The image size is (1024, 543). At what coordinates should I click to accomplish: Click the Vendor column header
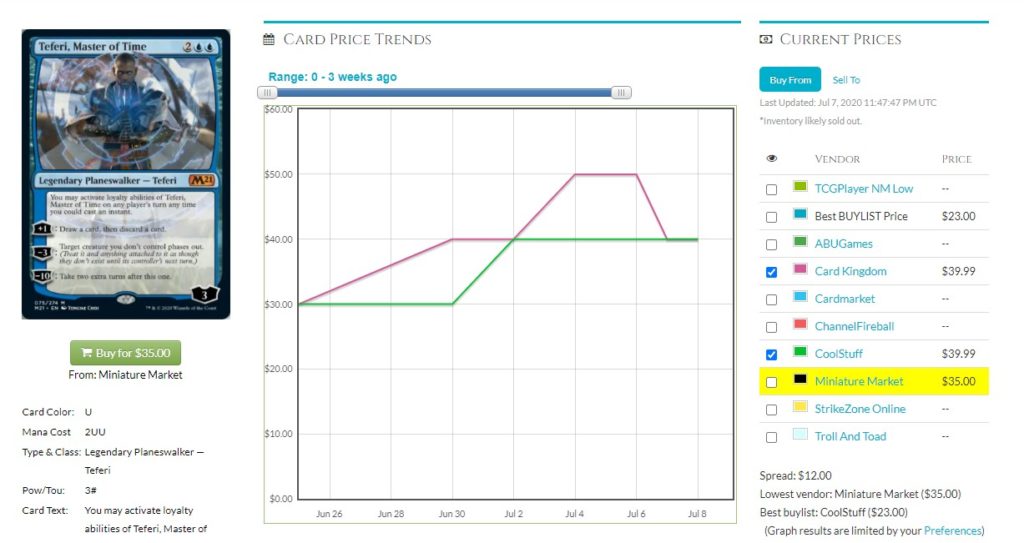point(837,159)
